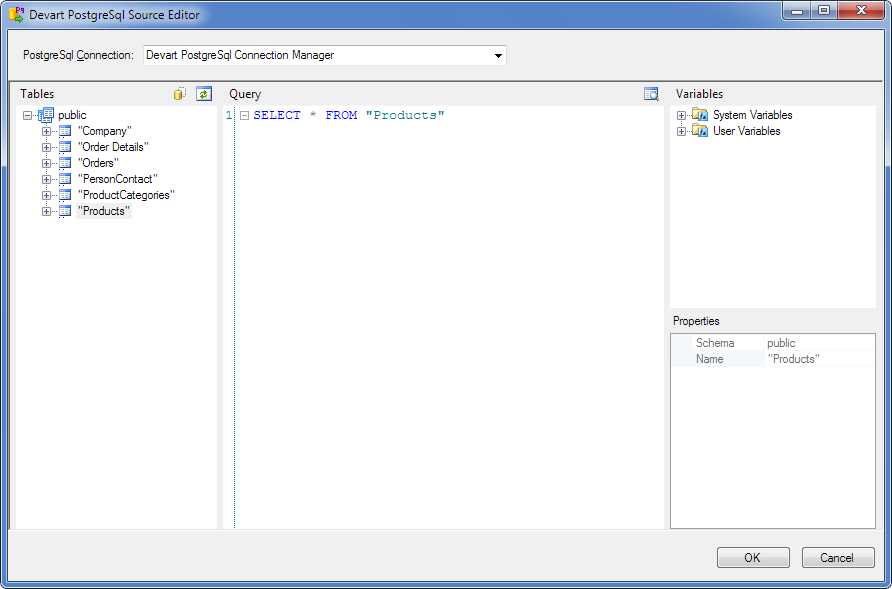This screenshot has height=589, width=892.
Task: Click the "Company" table icon
Action: [65, 131]
